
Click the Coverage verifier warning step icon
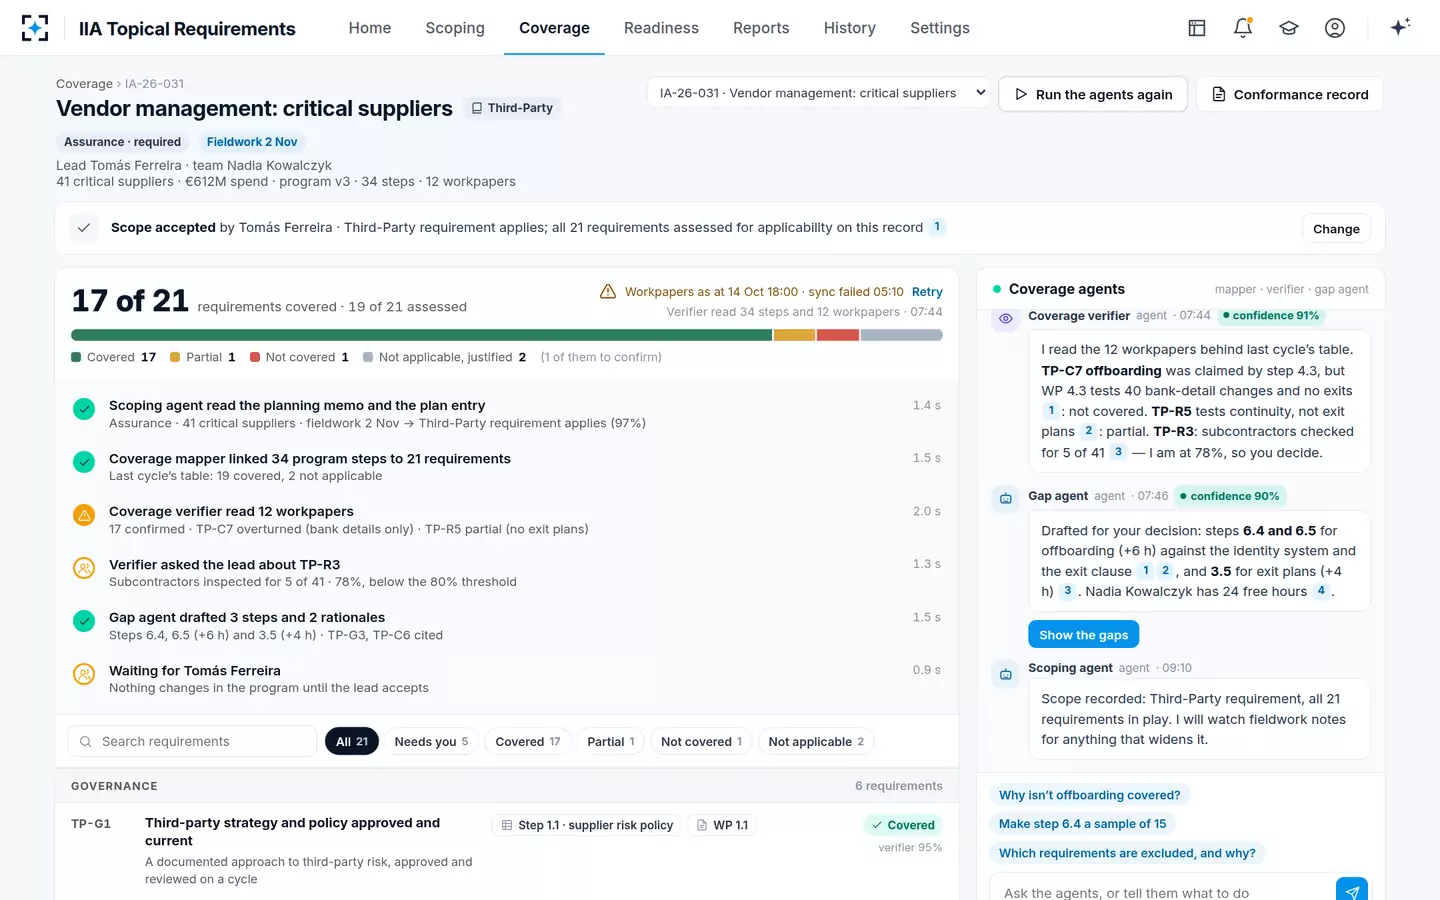84,515
